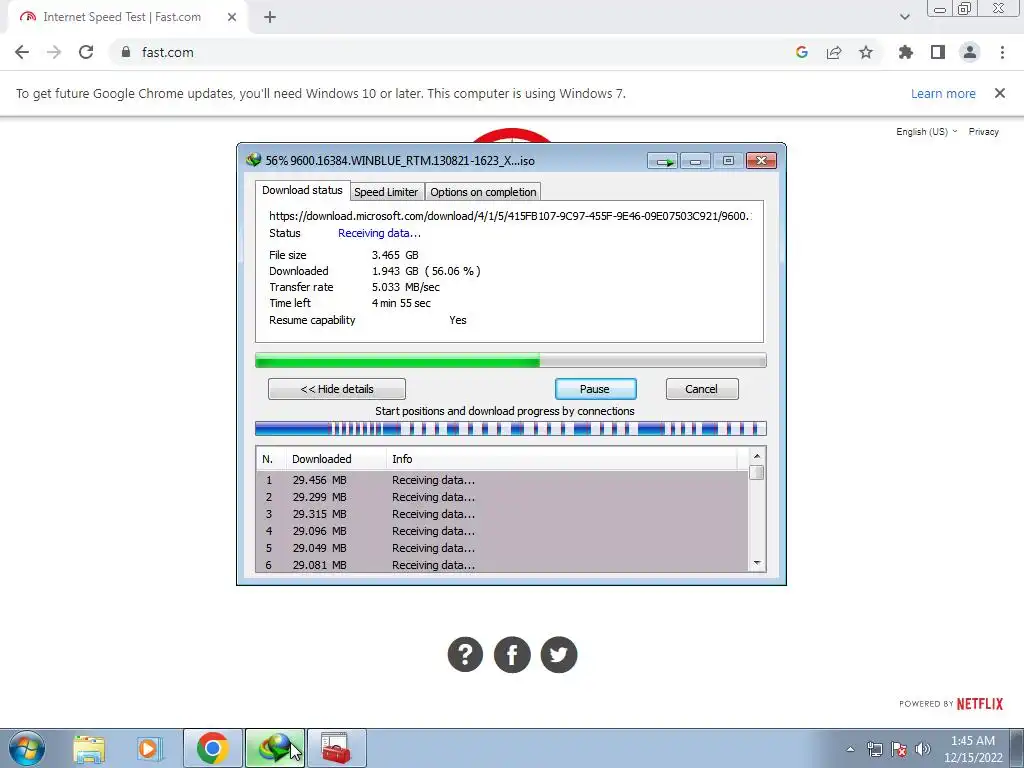Click the Chrome taskbar icon
Viewport: 1024px width, 768px height.
[212, 748]
